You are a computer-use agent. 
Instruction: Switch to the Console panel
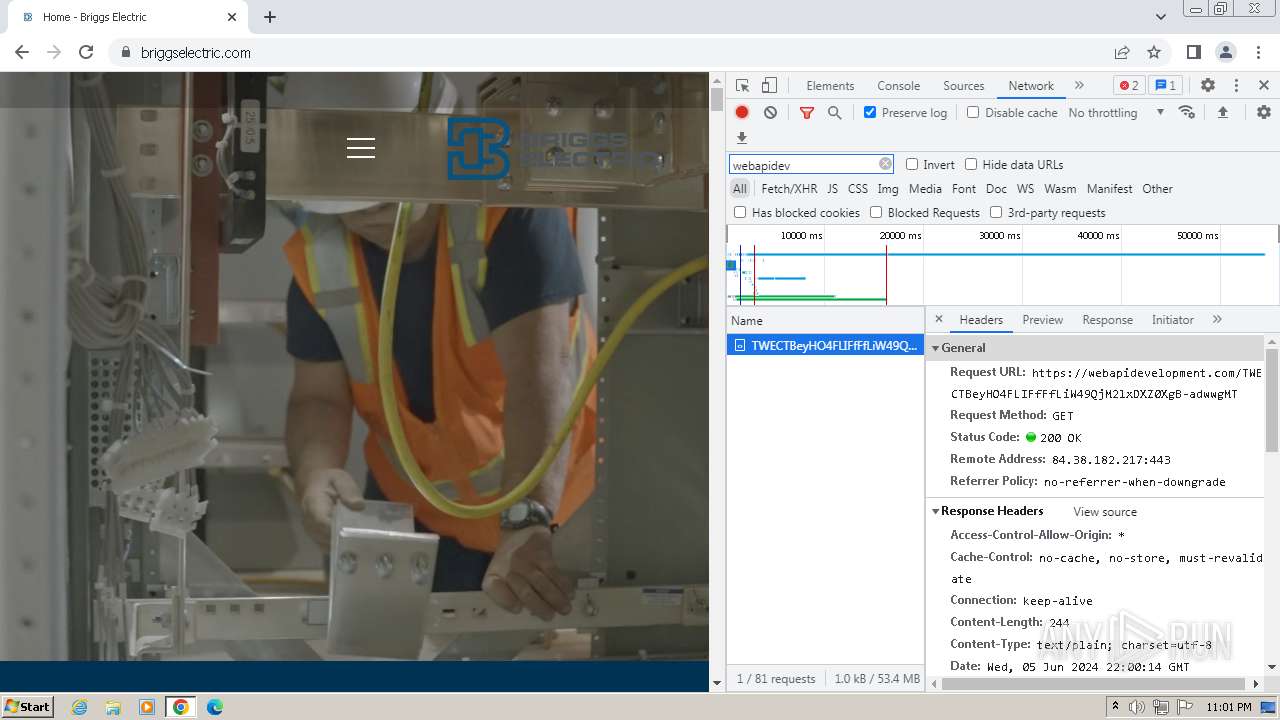coord(898,85)
